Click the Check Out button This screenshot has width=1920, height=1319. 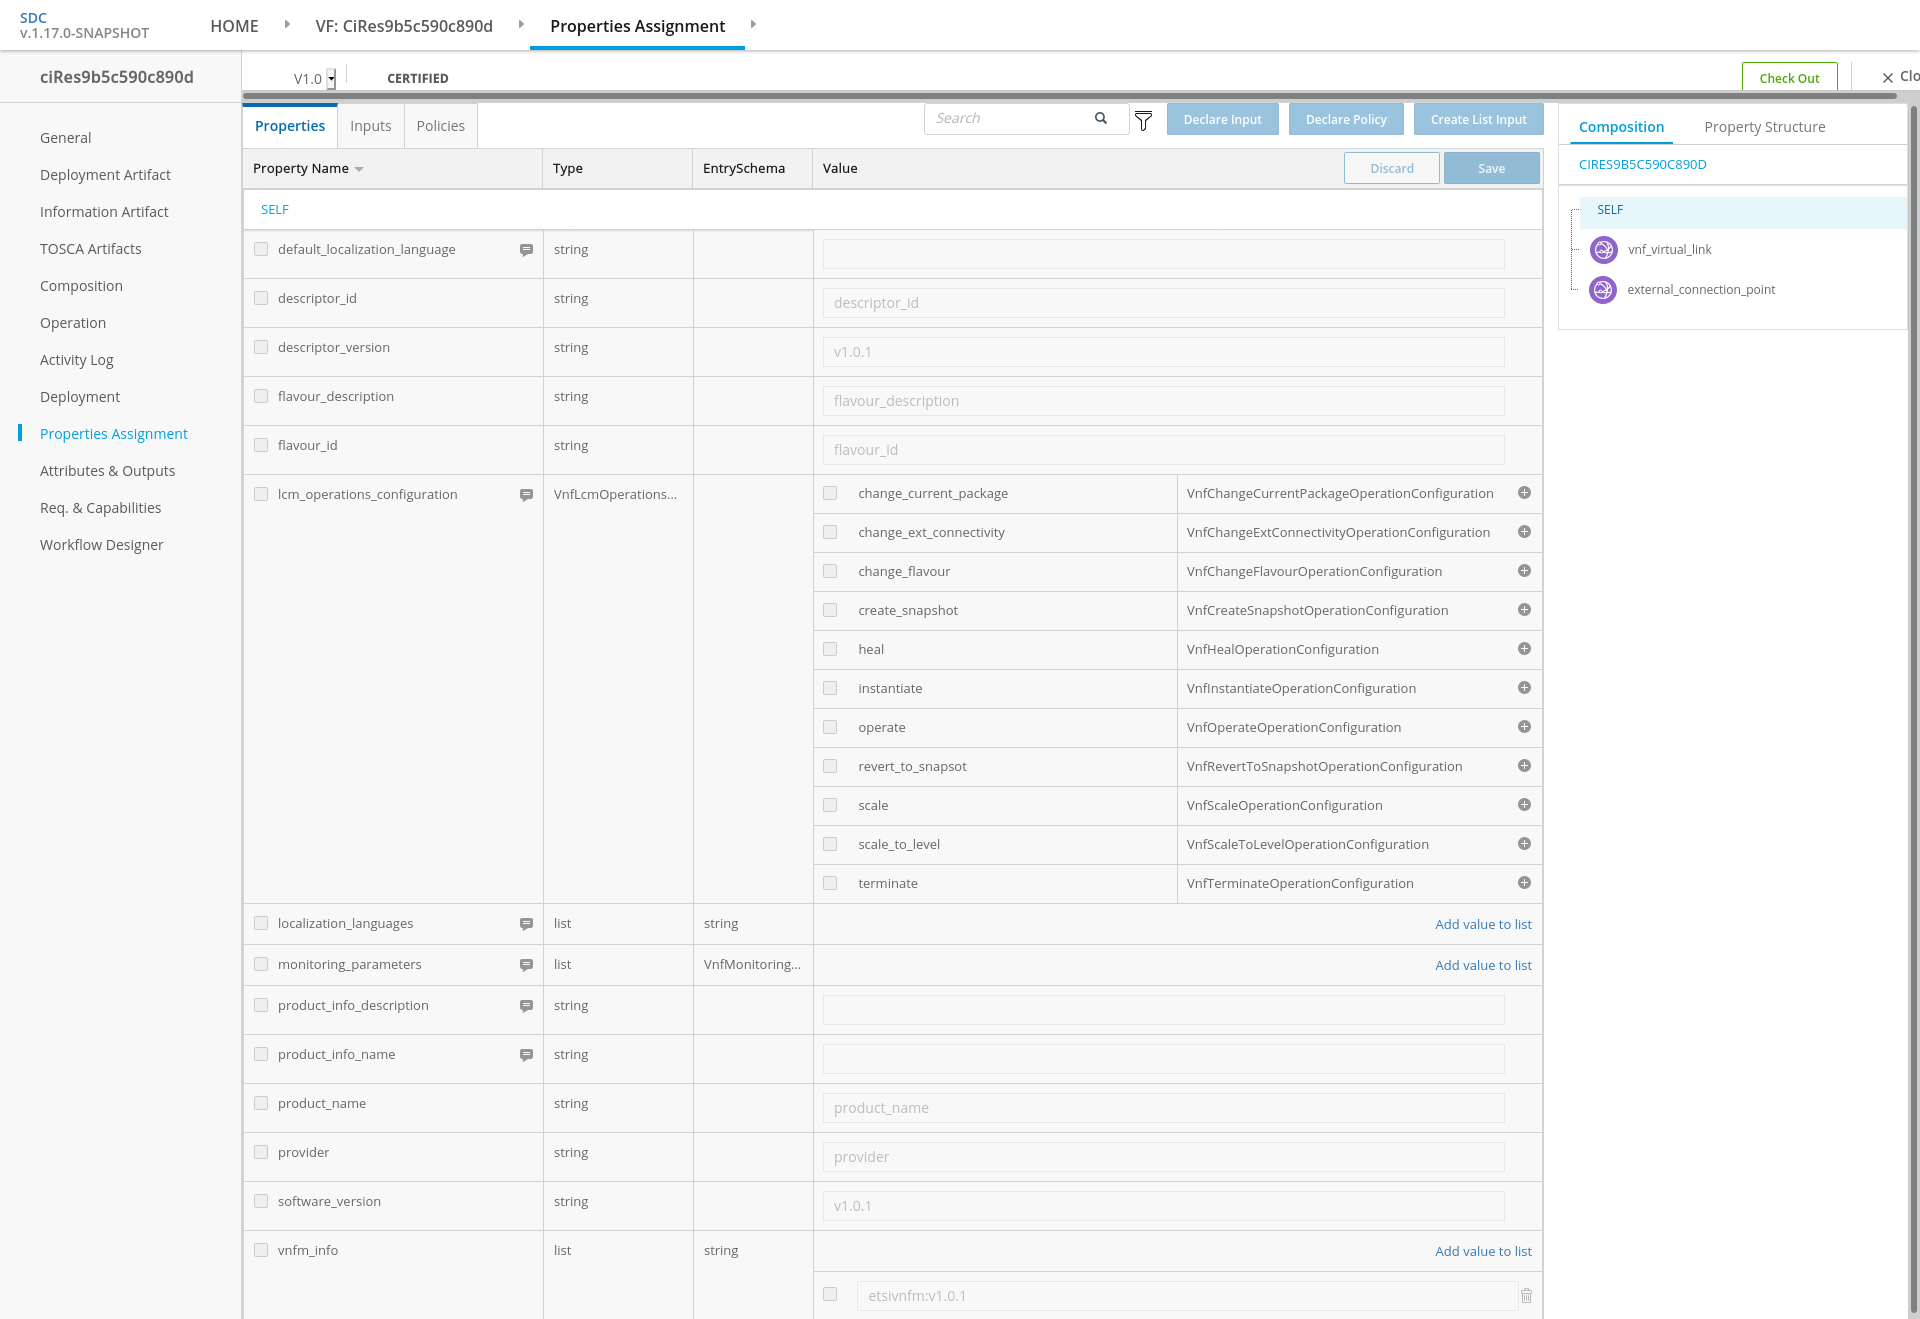[x=1789, y=78]
